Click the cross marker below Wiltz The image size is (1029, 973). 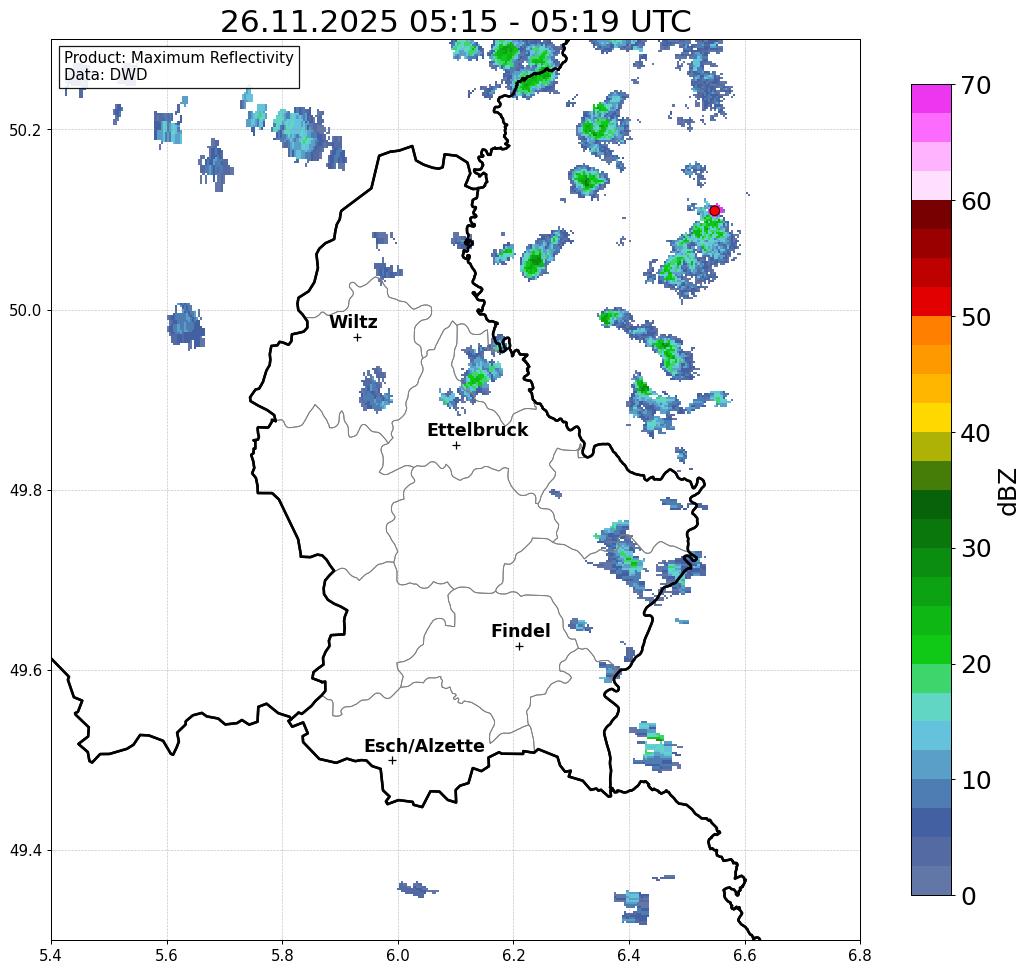[x=358, y=338]
